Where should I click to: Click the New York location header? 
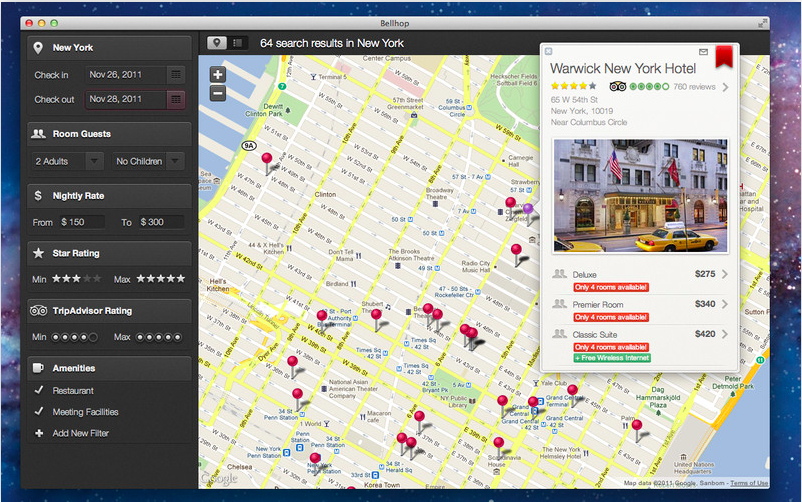(109, 48)
